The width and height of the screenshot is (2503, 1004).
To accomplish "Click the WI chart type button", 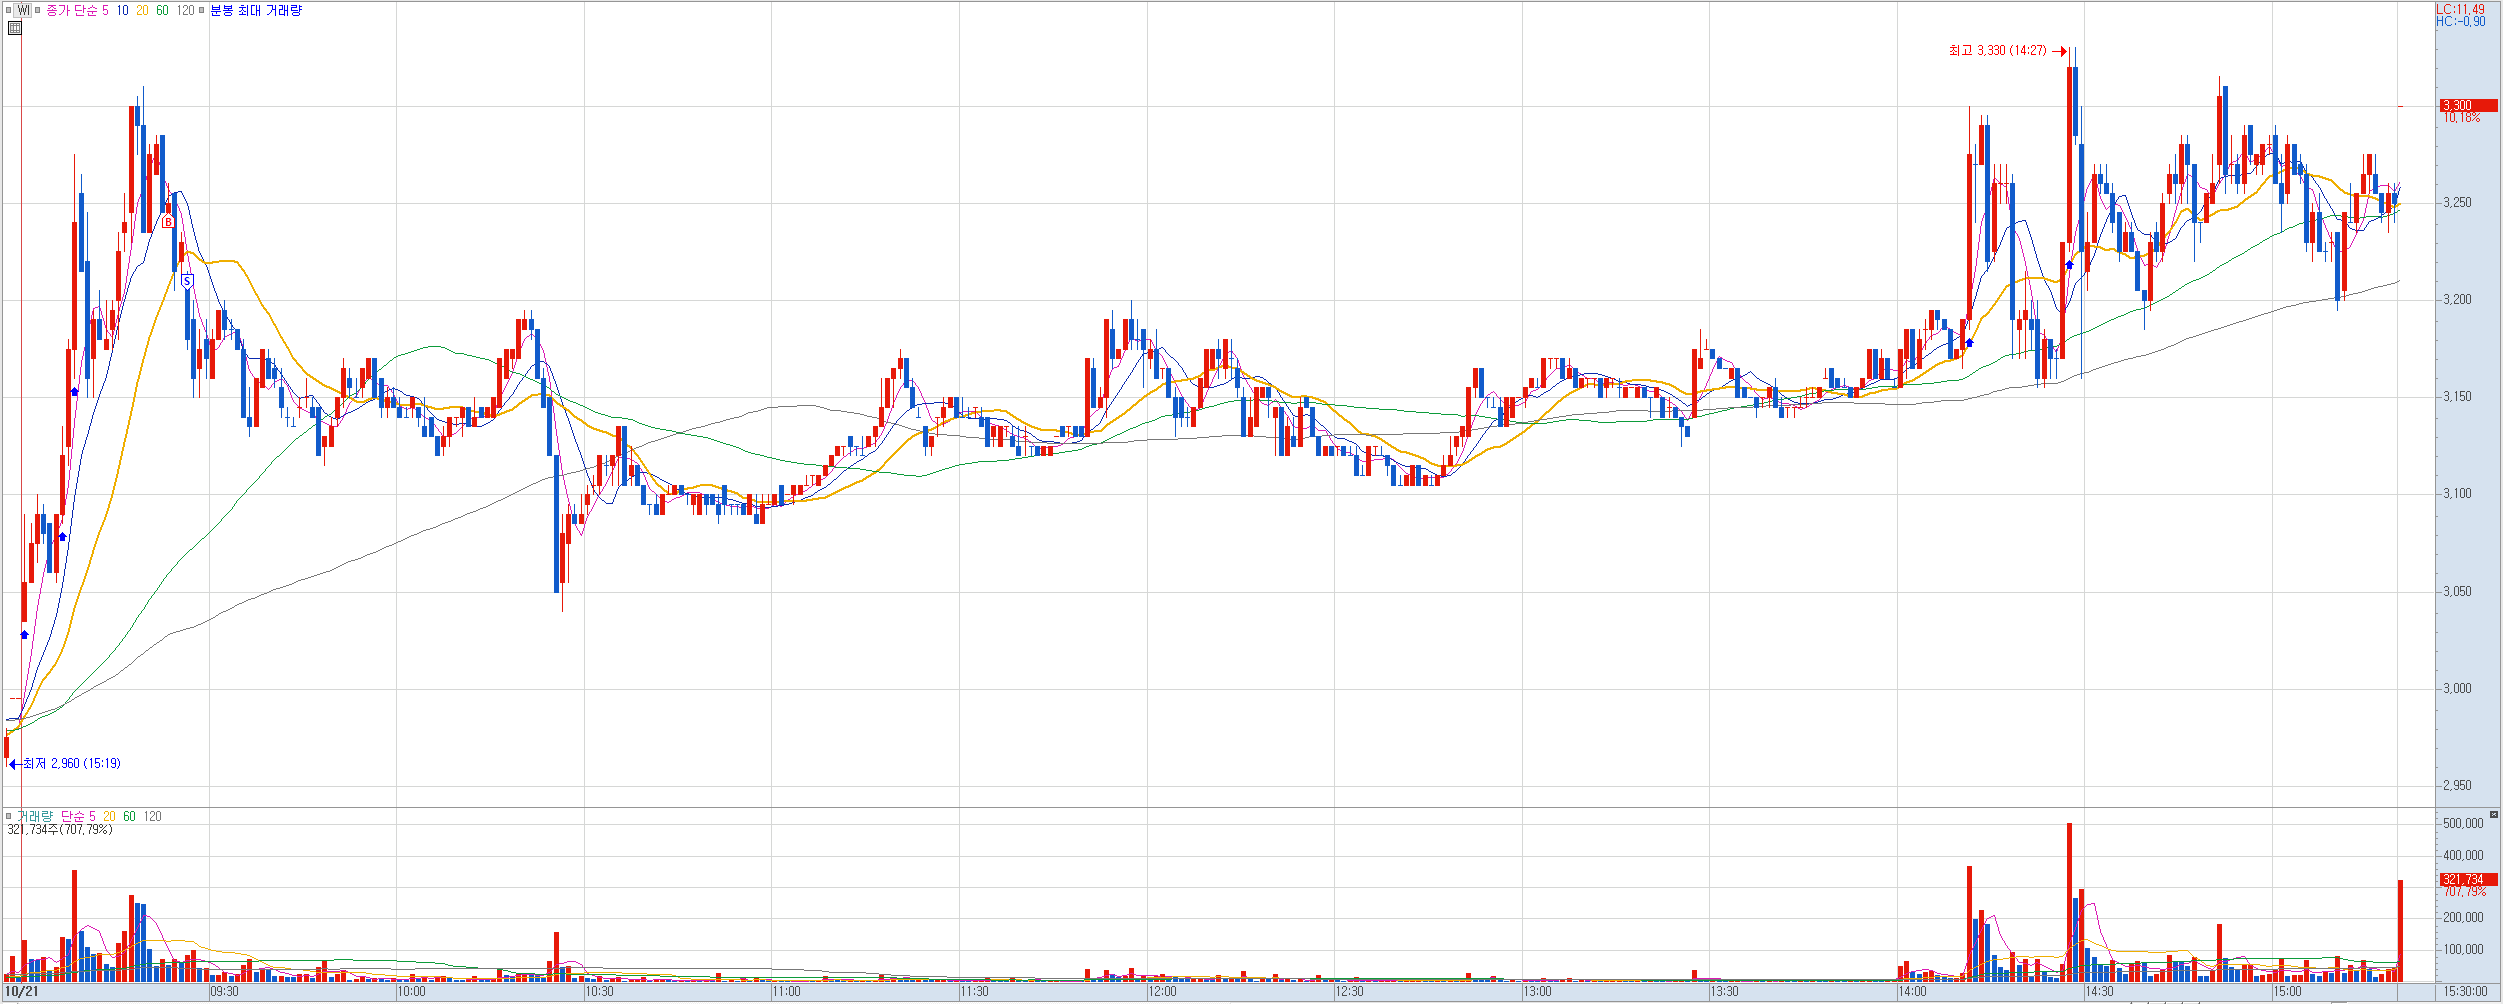I will pyautogui.click(x=23, y=11).
